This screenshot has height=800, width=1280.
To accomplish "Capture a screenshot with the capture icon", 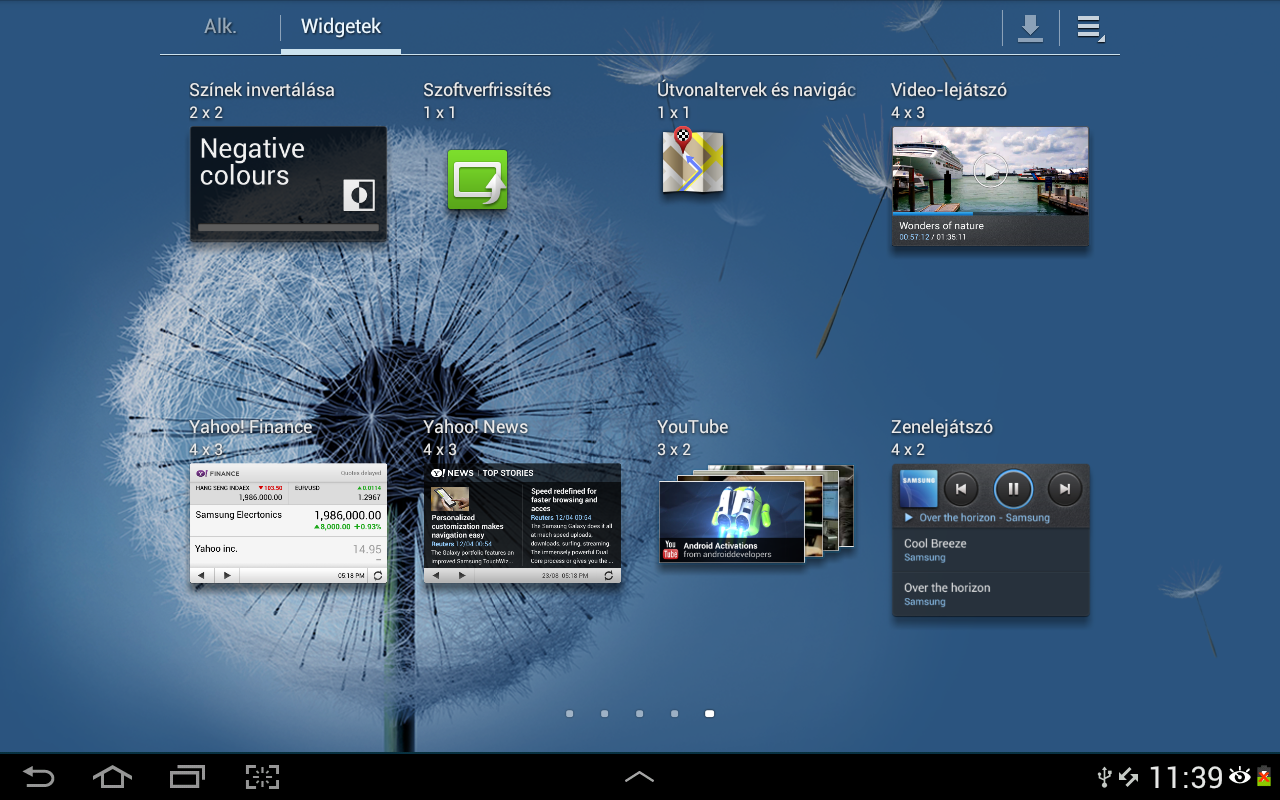I will click(x=262, y=777).
